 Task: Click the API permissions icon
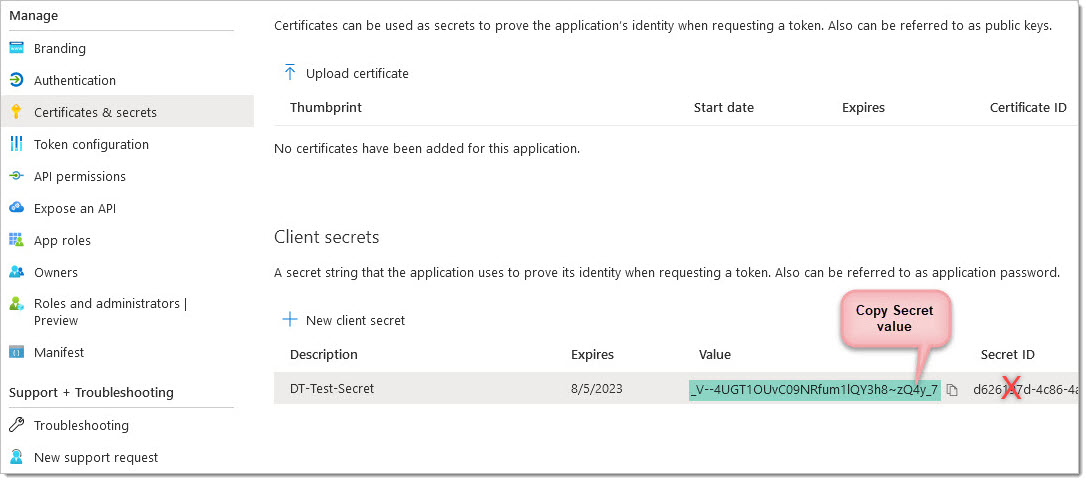[17, 176]
